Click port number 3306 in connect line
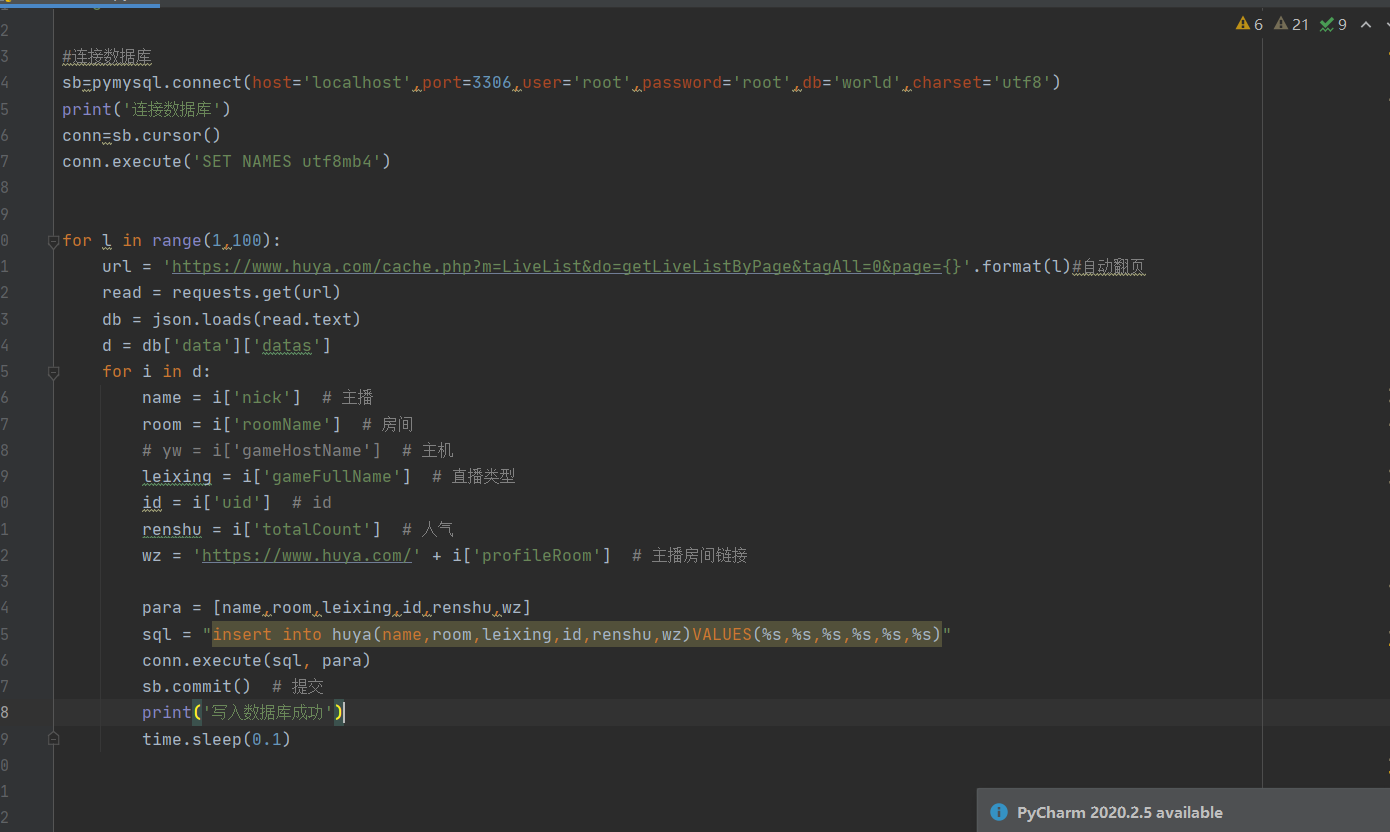Screen dimensions: 1390x832 492,82
